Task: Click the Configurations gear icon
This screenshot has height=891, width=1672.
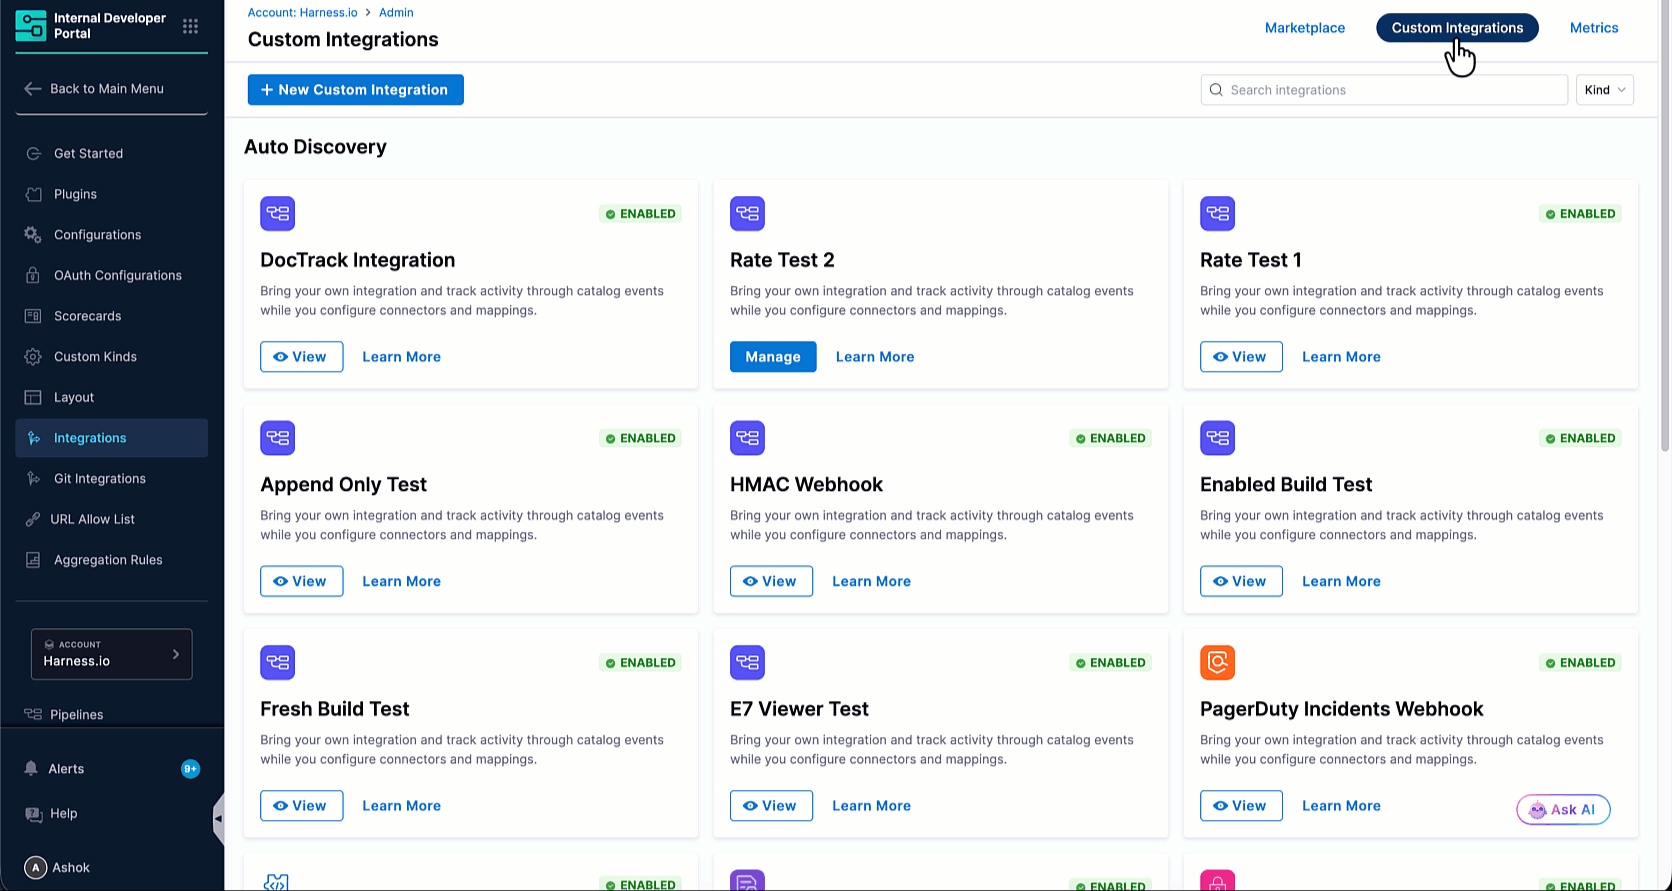Action: [x=33, y=235]
